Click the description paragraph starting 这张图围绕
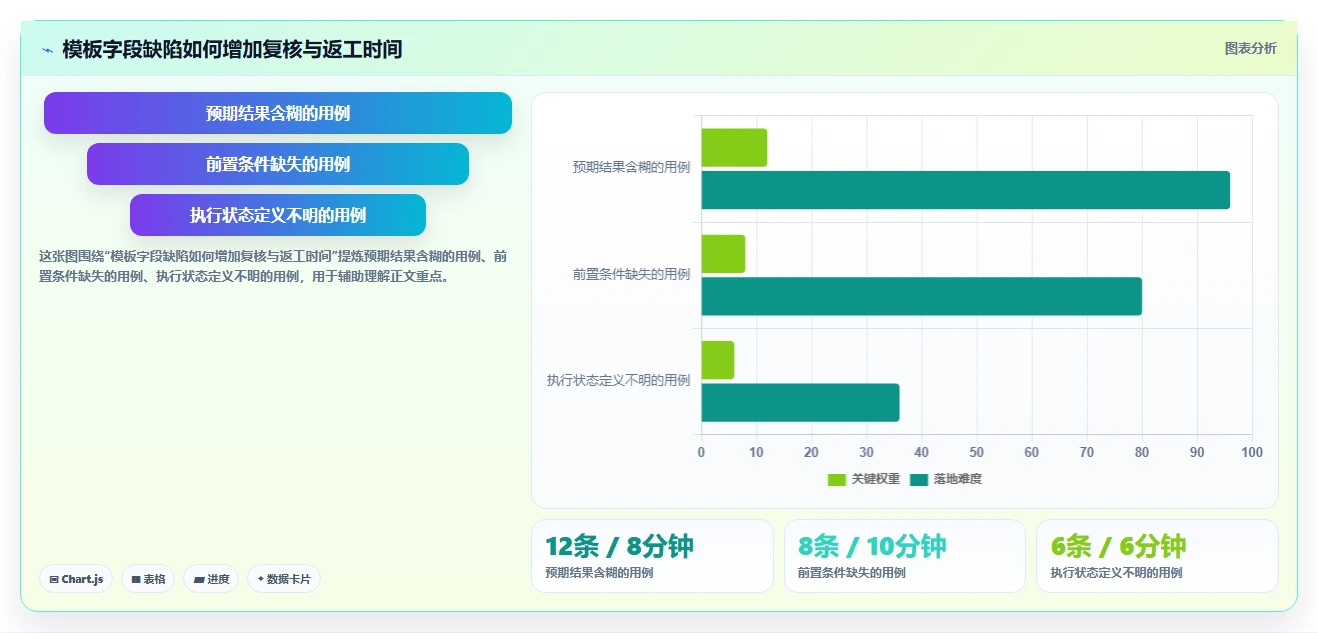Image resolution: width=1318 pixels, height=633 pixels. pyautogui.click(x=272, y=266)
